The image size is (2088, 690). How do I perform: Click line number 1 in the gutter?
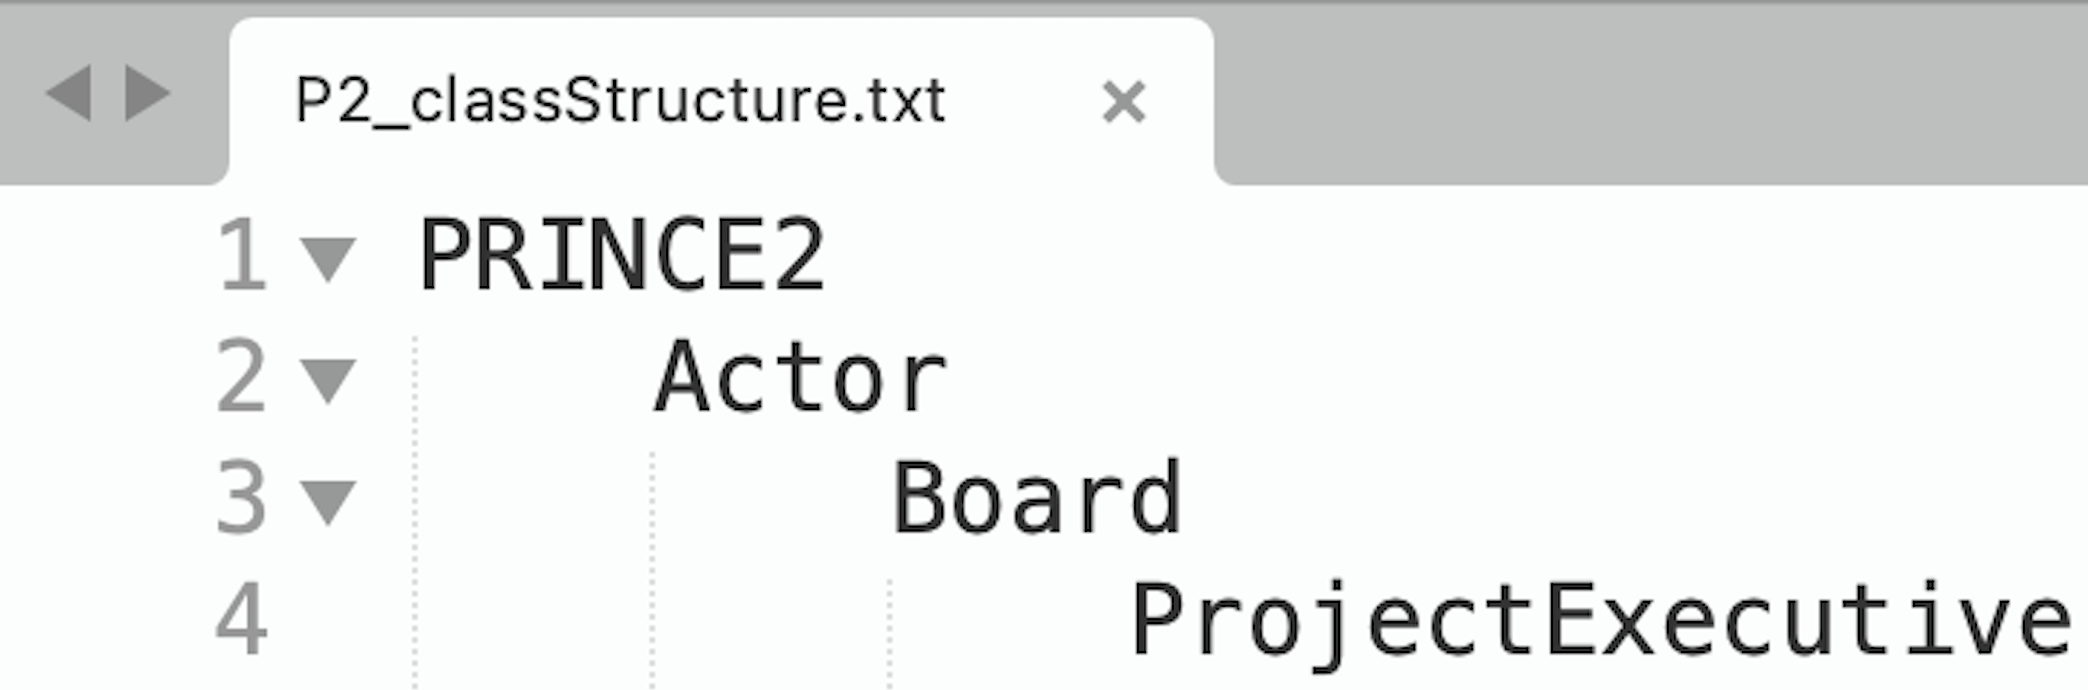click(241, 257)
